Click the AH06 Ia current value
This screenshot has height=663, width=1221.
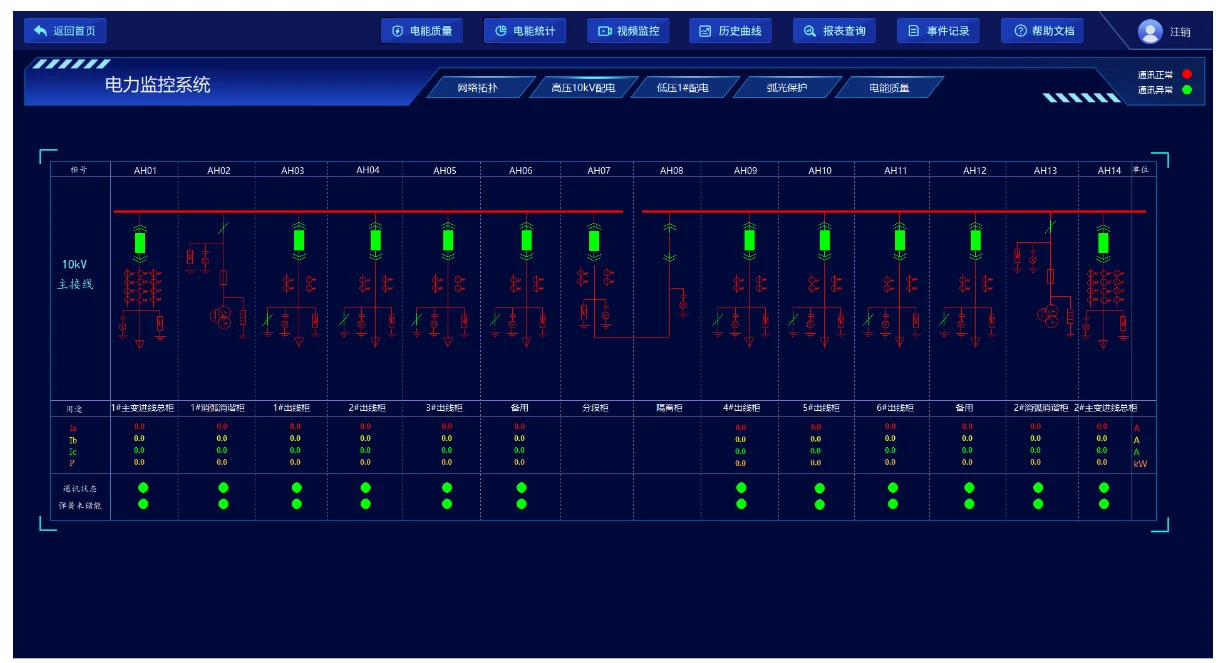point(519,427)
